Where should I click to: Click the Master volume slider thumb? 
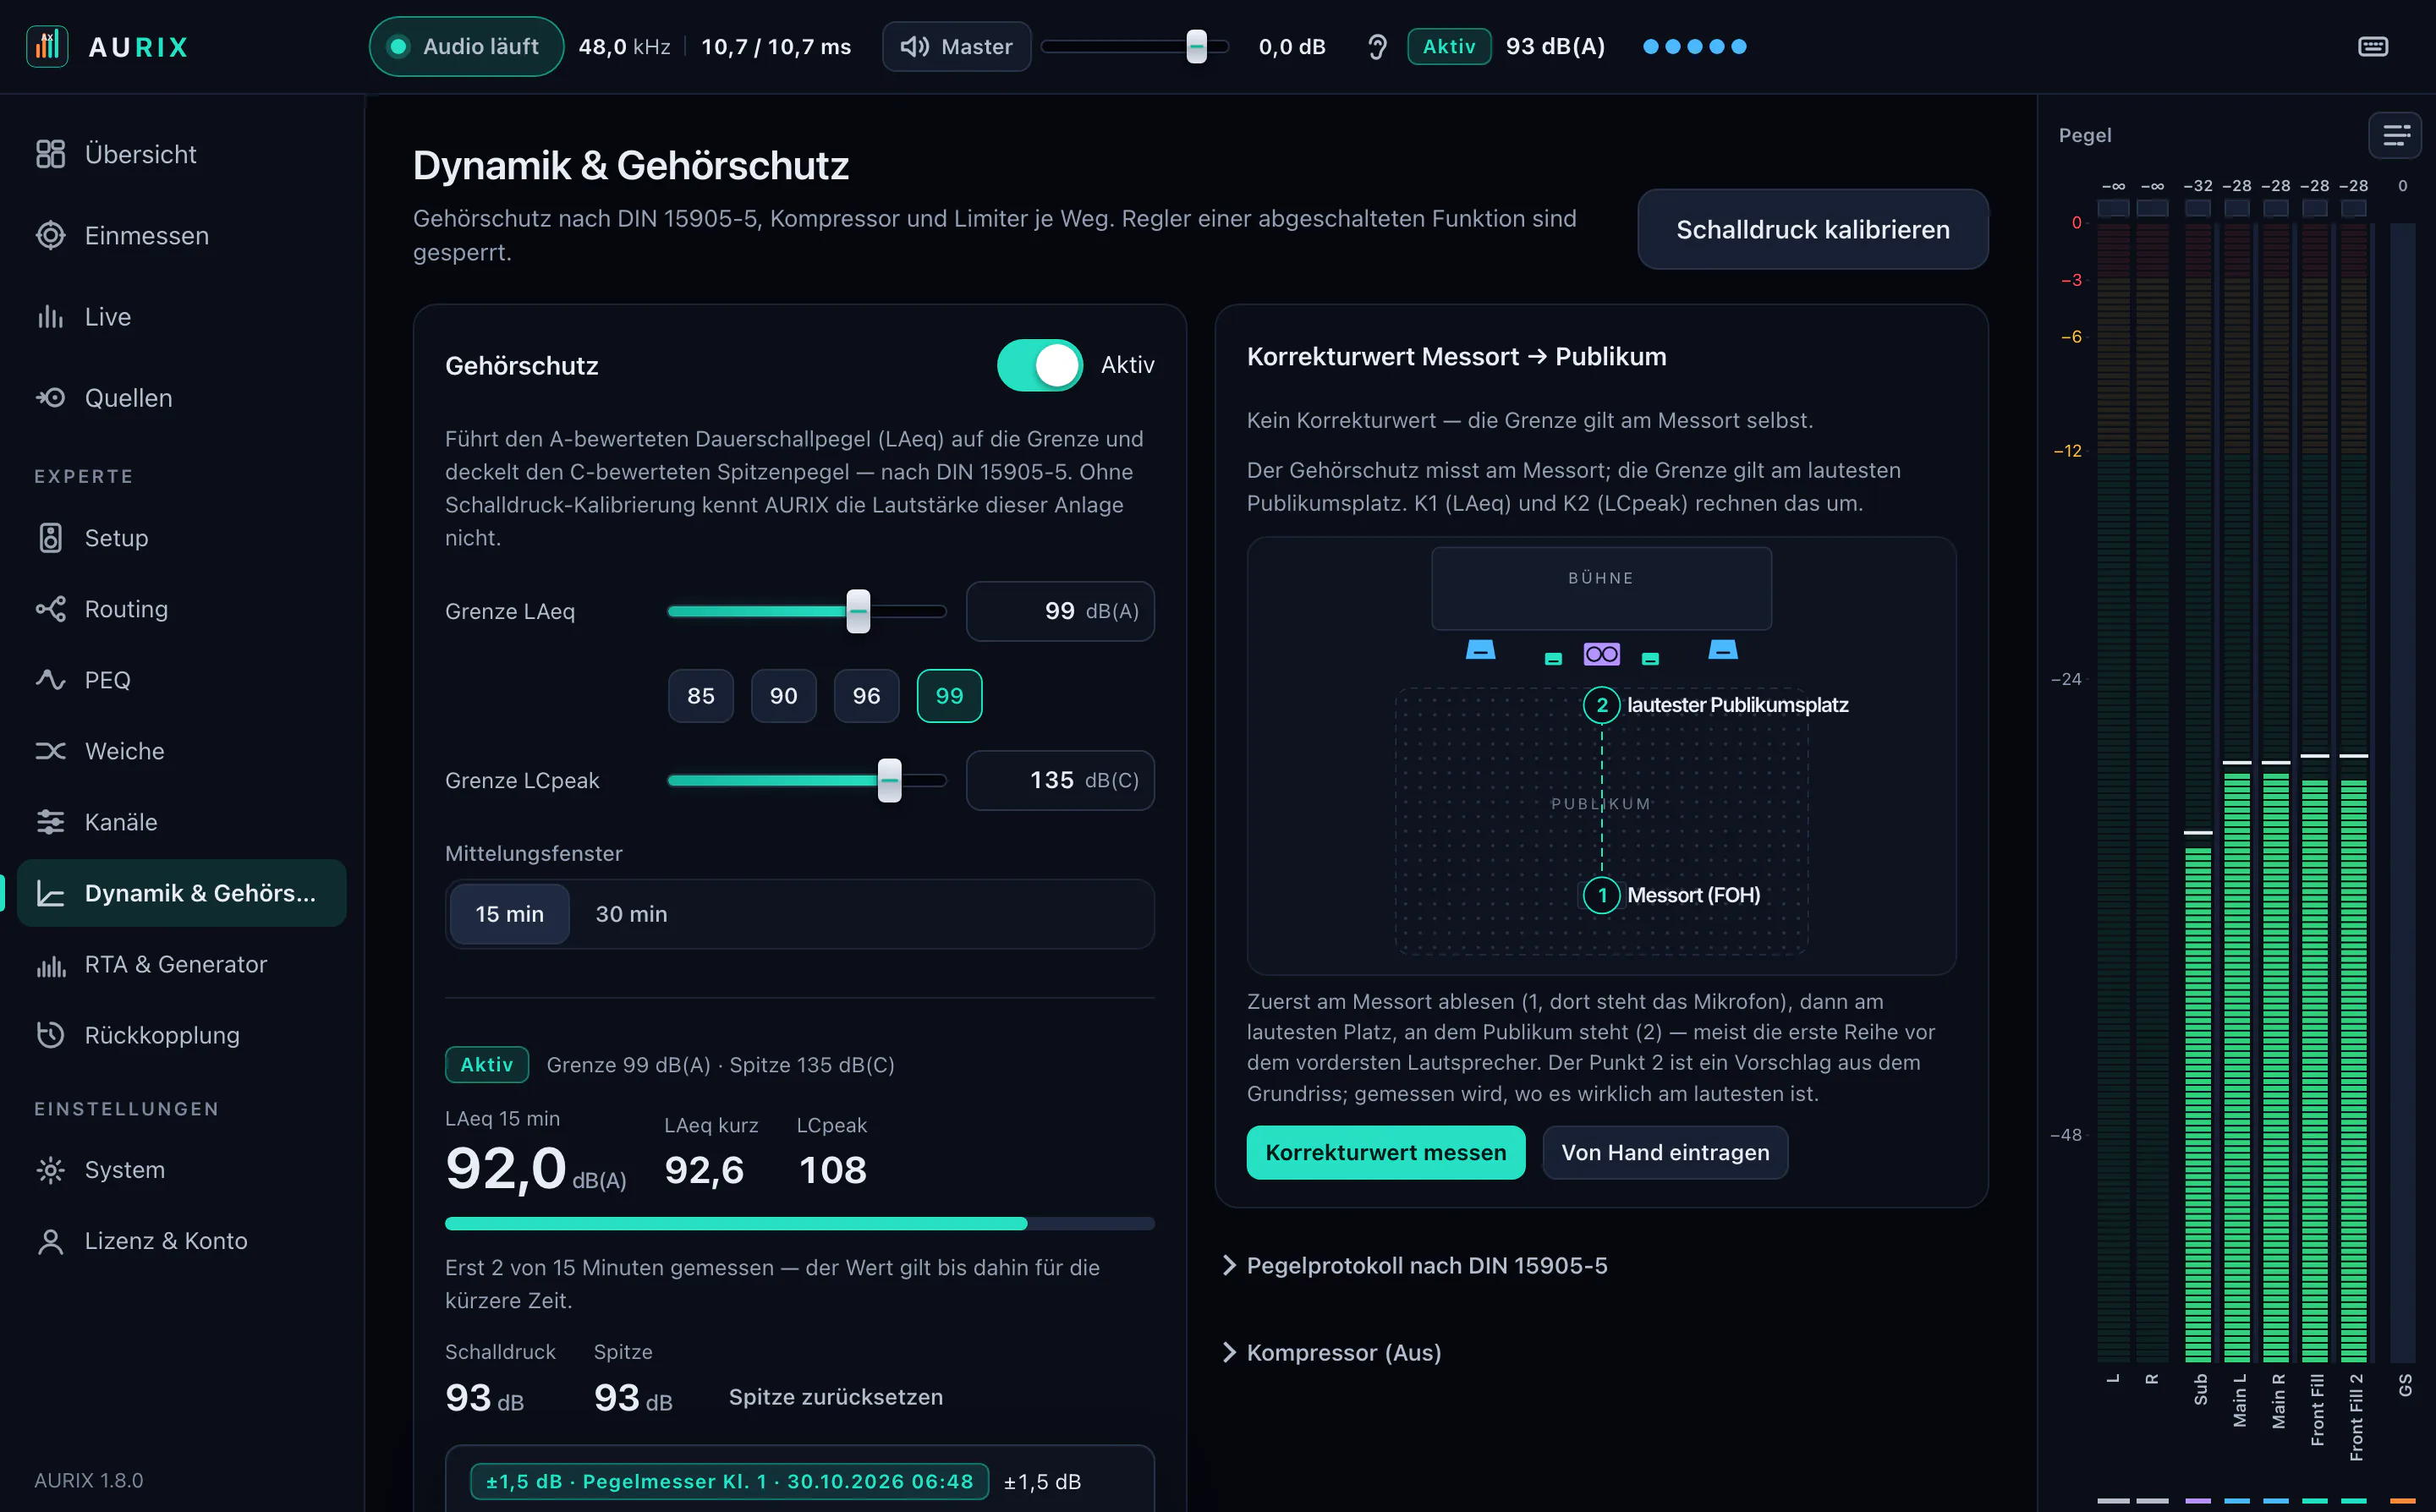[1196, 47]
